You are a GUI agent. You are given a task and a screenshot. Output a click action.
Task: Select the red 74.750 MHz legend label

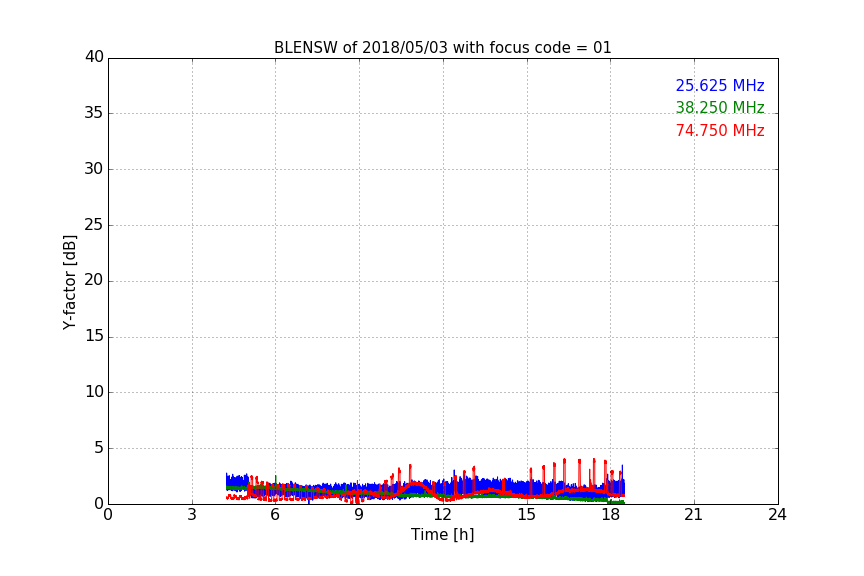click(x=720, y=131)
